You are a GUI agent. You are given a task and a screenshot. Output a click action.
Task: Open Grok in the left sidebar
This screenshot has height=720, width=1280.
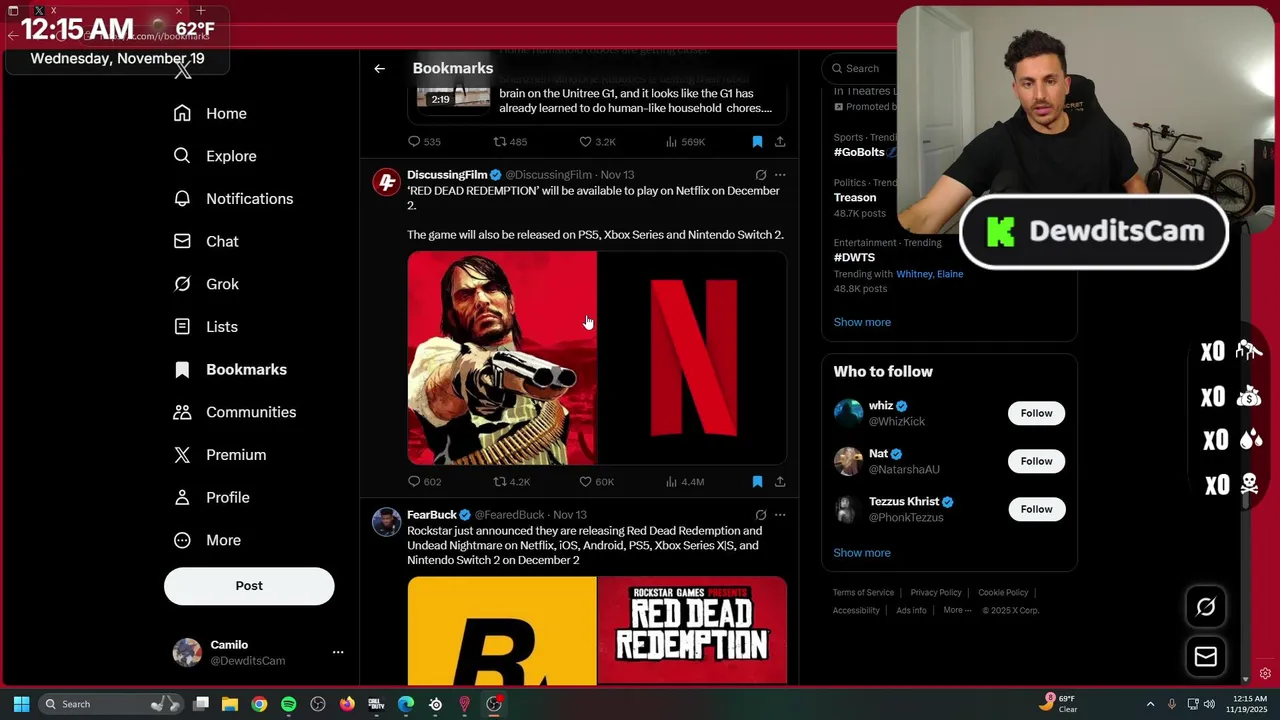click(206, 284)
